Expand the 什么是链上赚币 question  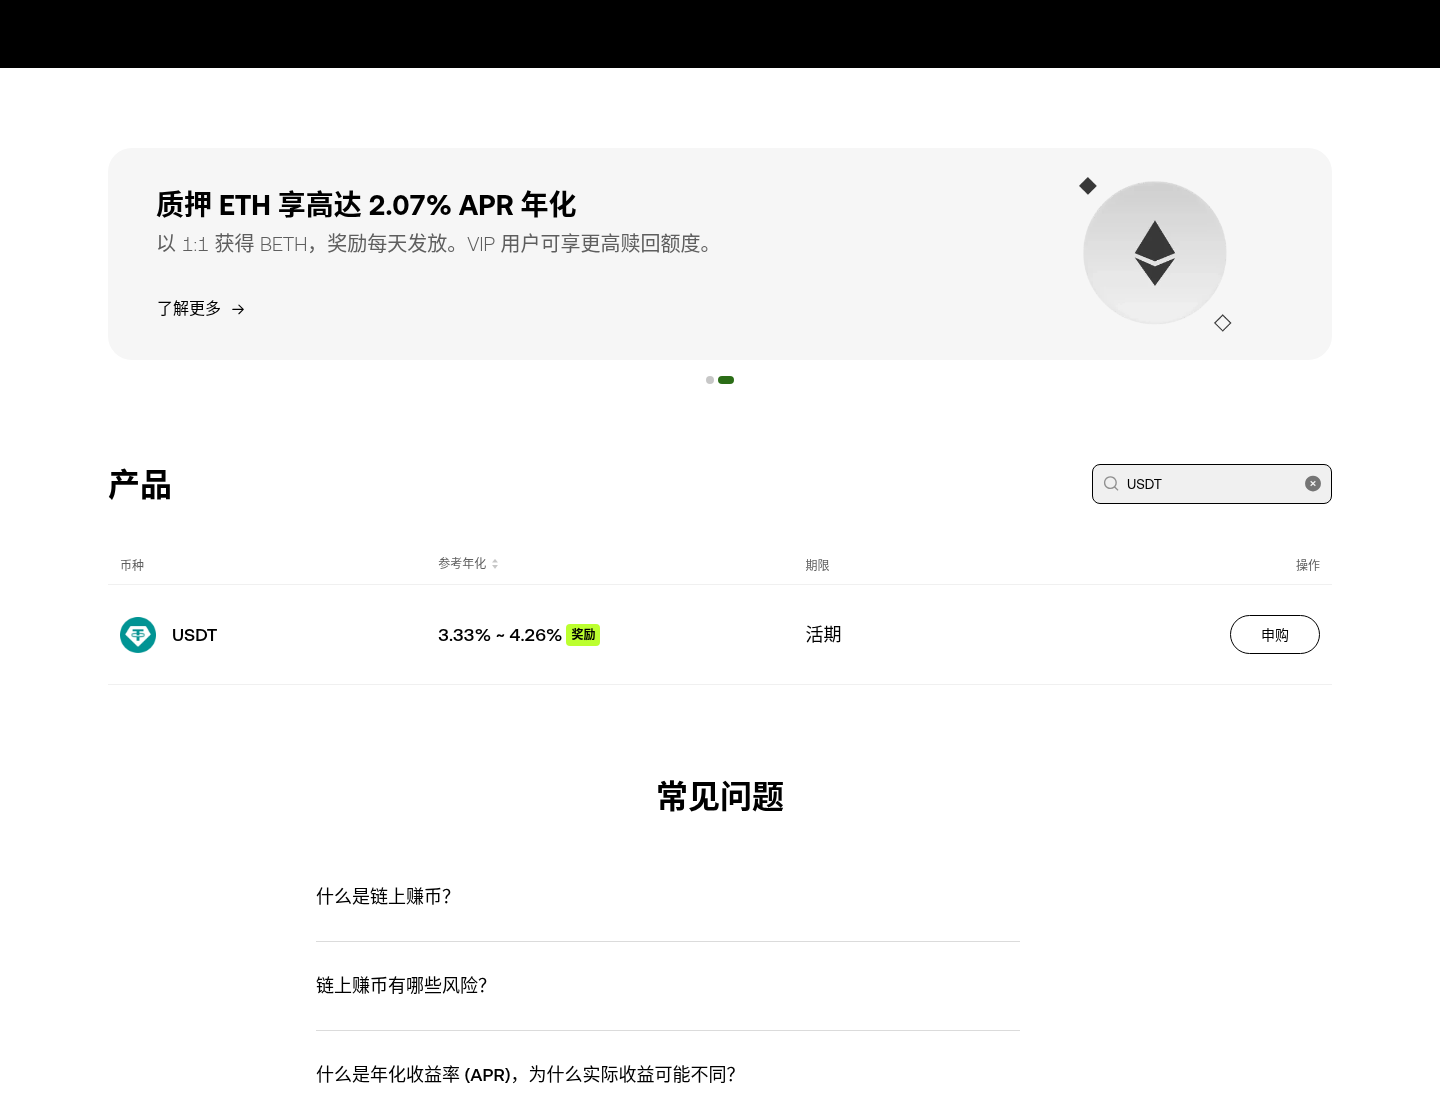coord(668,897)
